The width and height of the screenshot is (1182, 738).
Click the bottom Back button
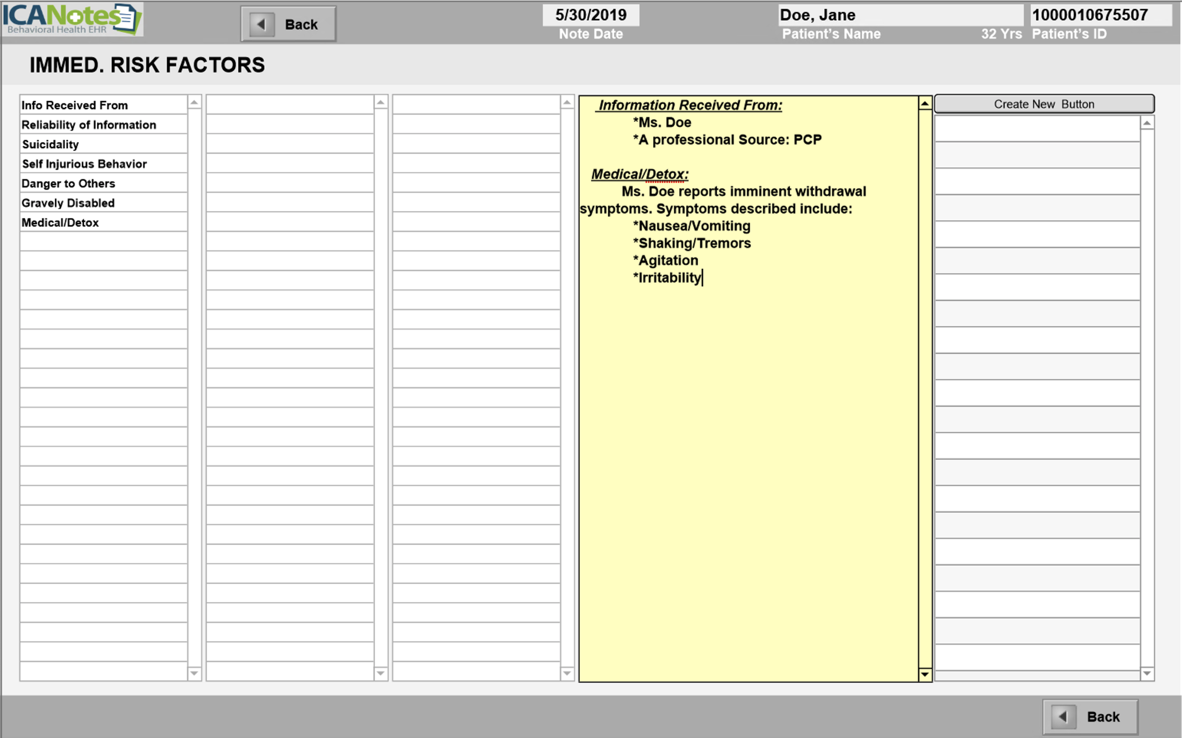tap(1090, 716)
